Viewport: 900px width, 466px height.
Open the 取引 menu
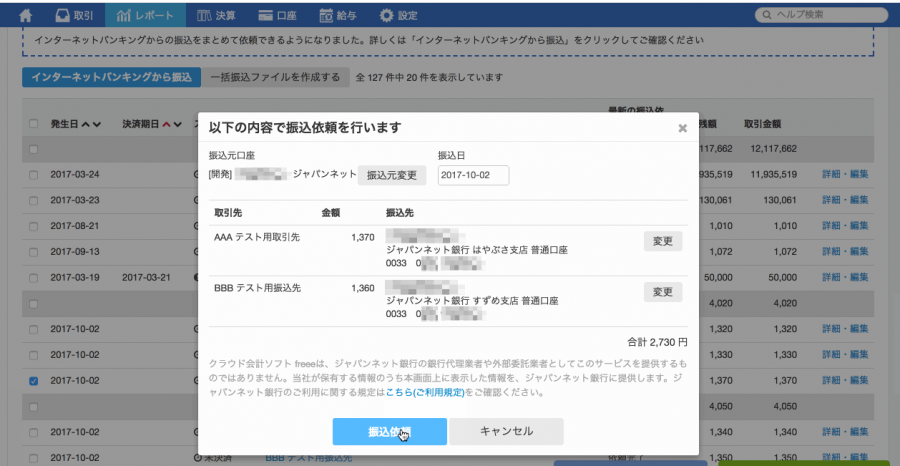76,16
